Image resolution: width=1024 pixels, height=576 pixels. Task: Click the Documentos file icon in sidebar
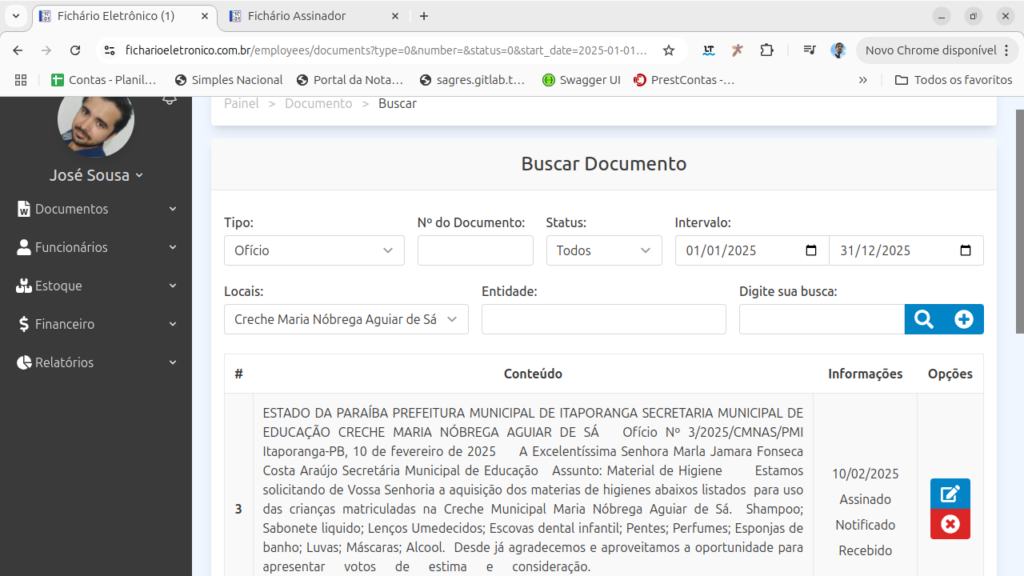[x=24, y=209]
